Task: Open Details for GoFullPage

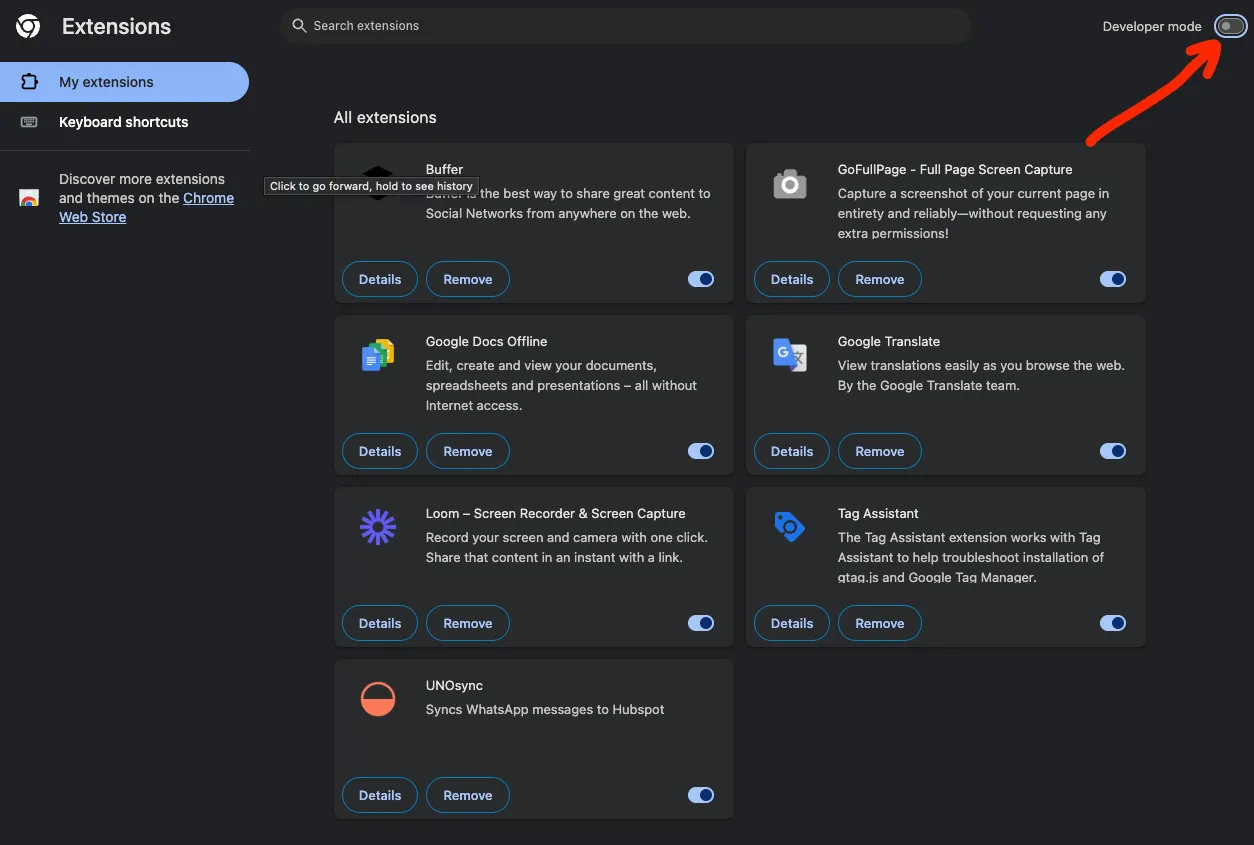Action: click(791, 279)
